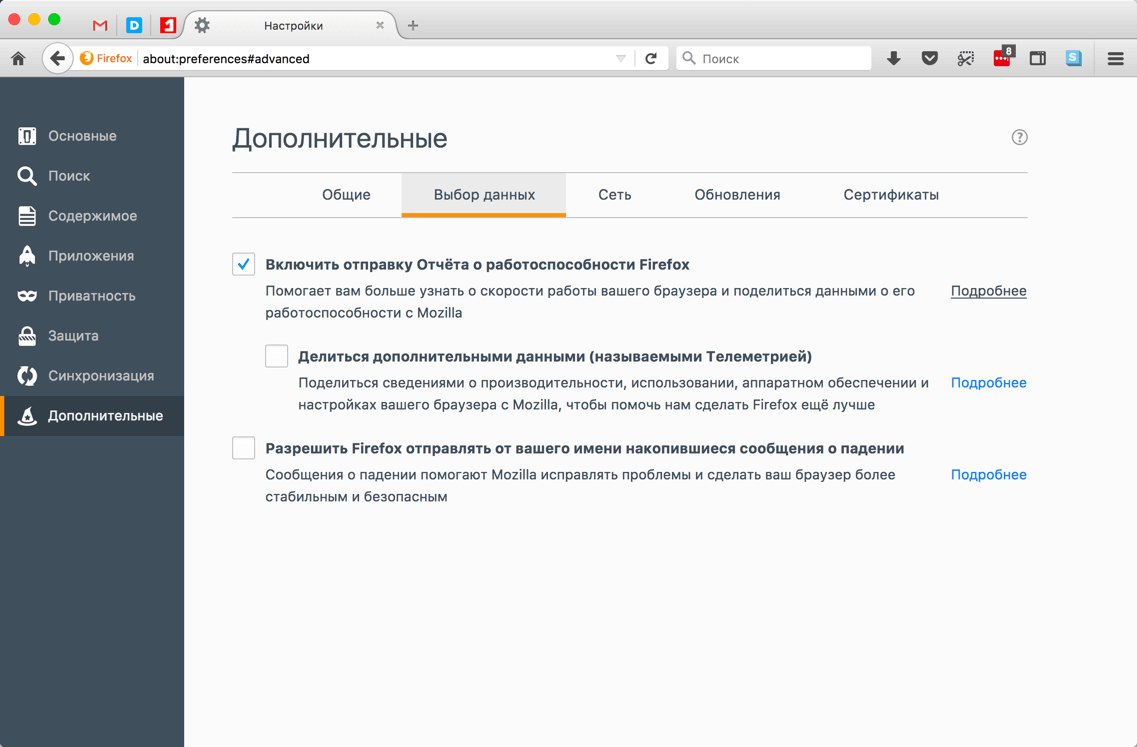Enable the Telemetry data sharing checkbox
Screen dimensions: 1137x747
tap(276, 356)
